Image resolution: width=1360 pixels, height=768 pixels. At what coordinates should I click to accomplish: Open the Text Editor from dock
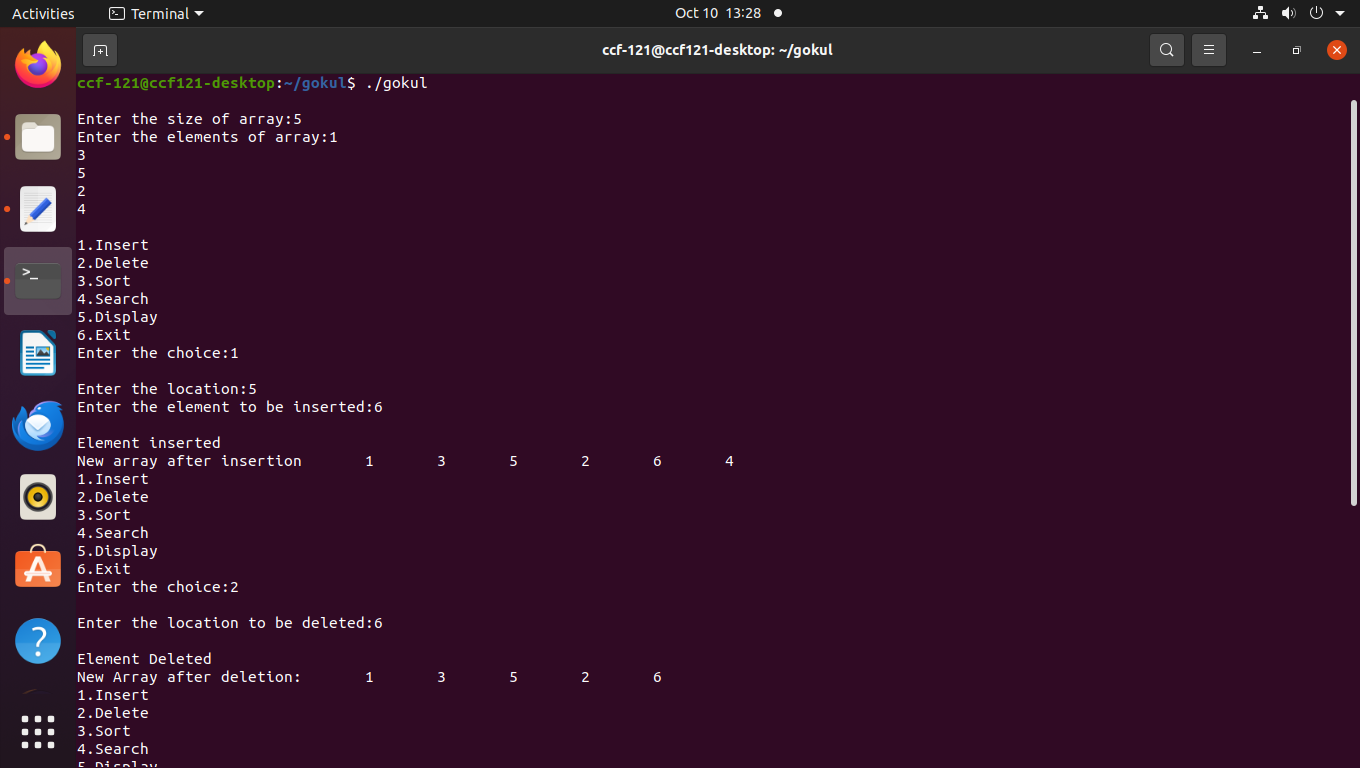(x=38, y=209)
